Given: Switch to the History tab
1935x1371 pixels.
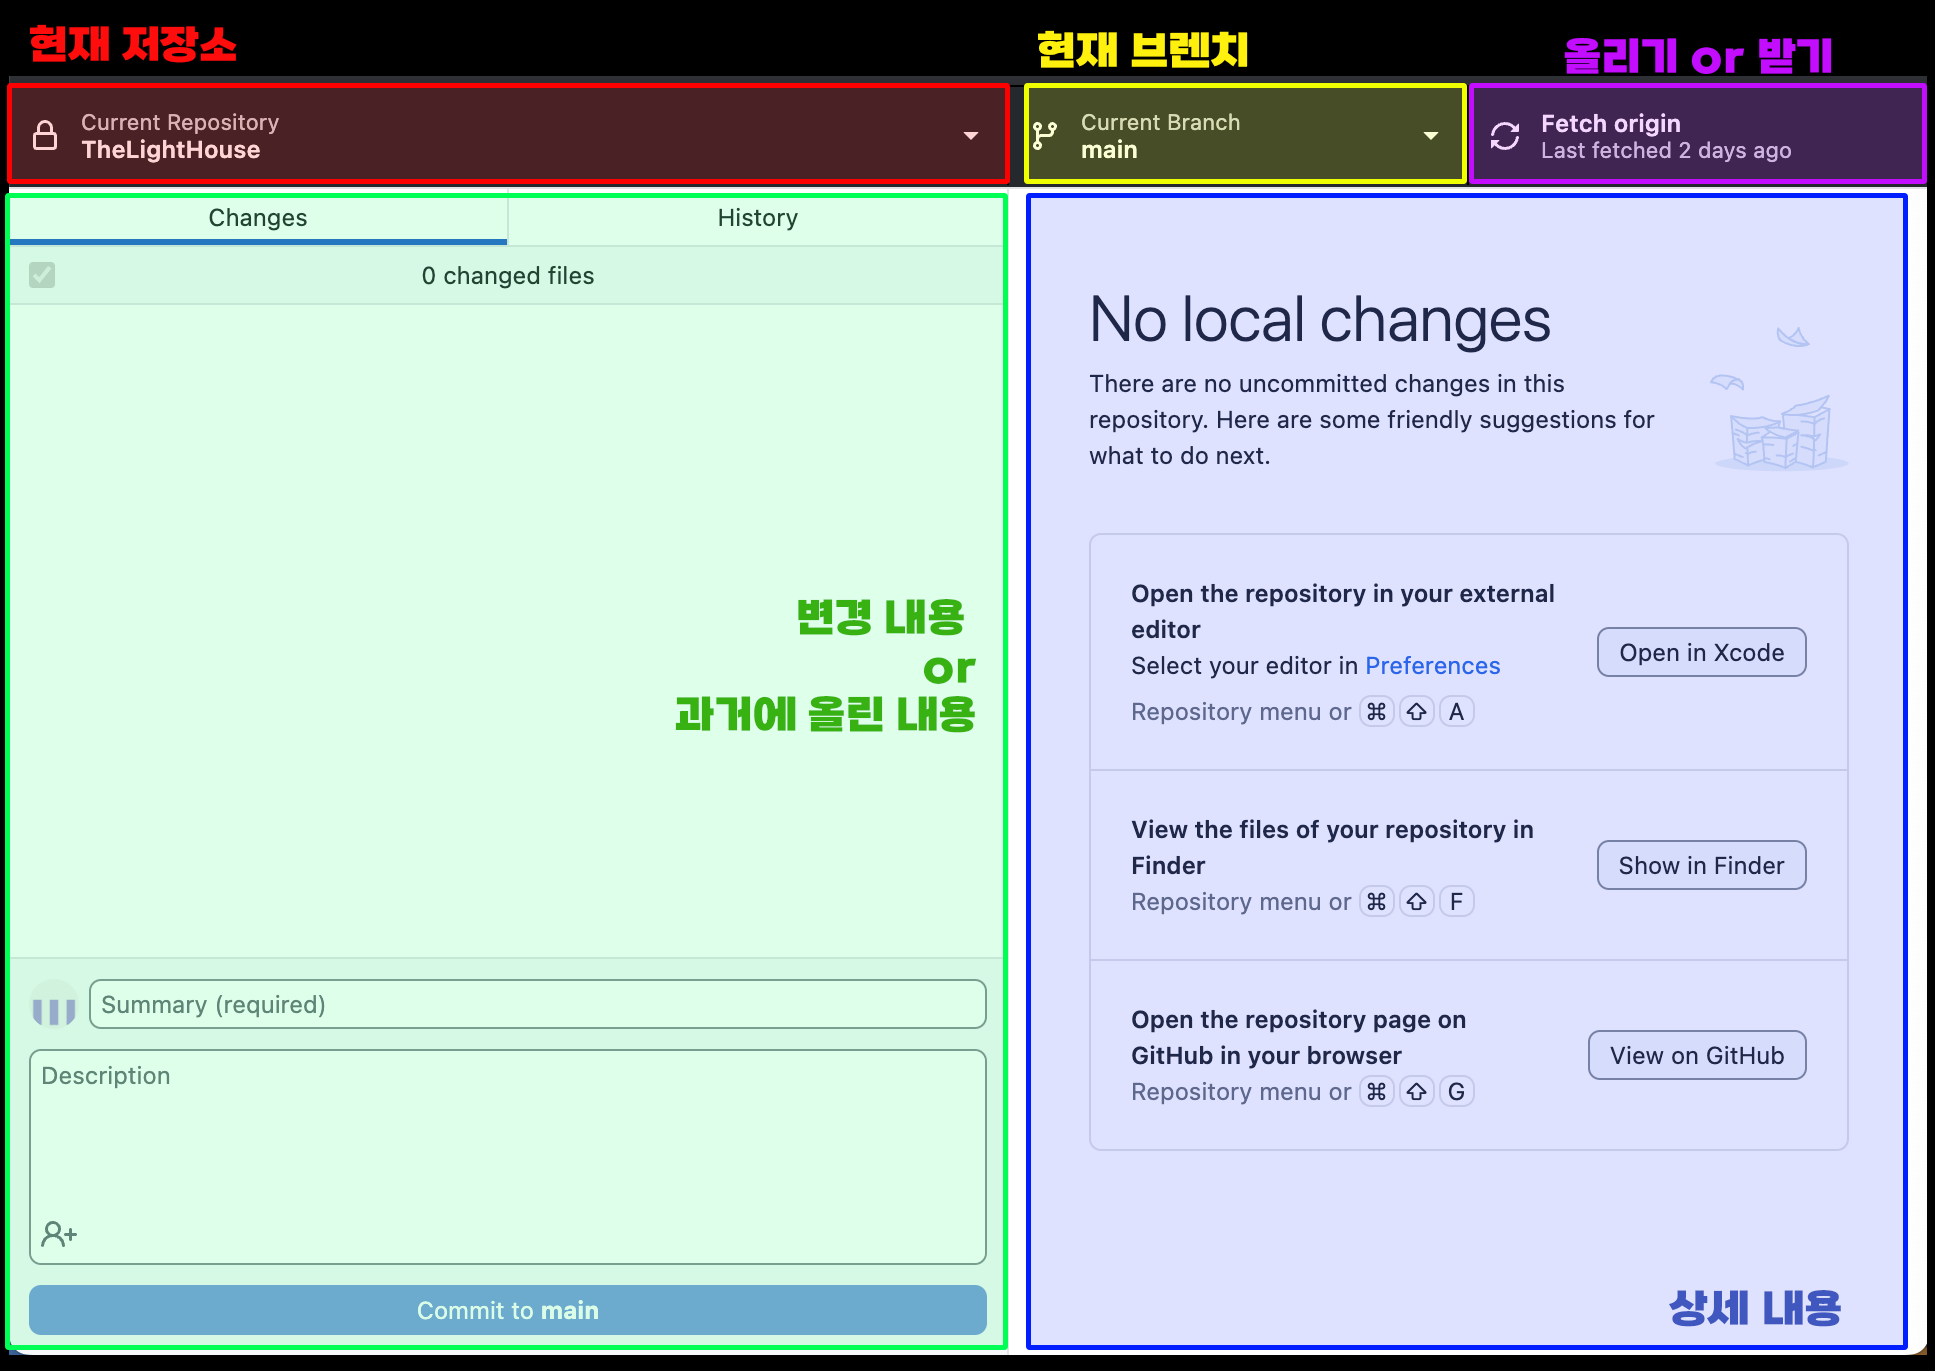Looking at the screenshot, I should coord(757,218).
